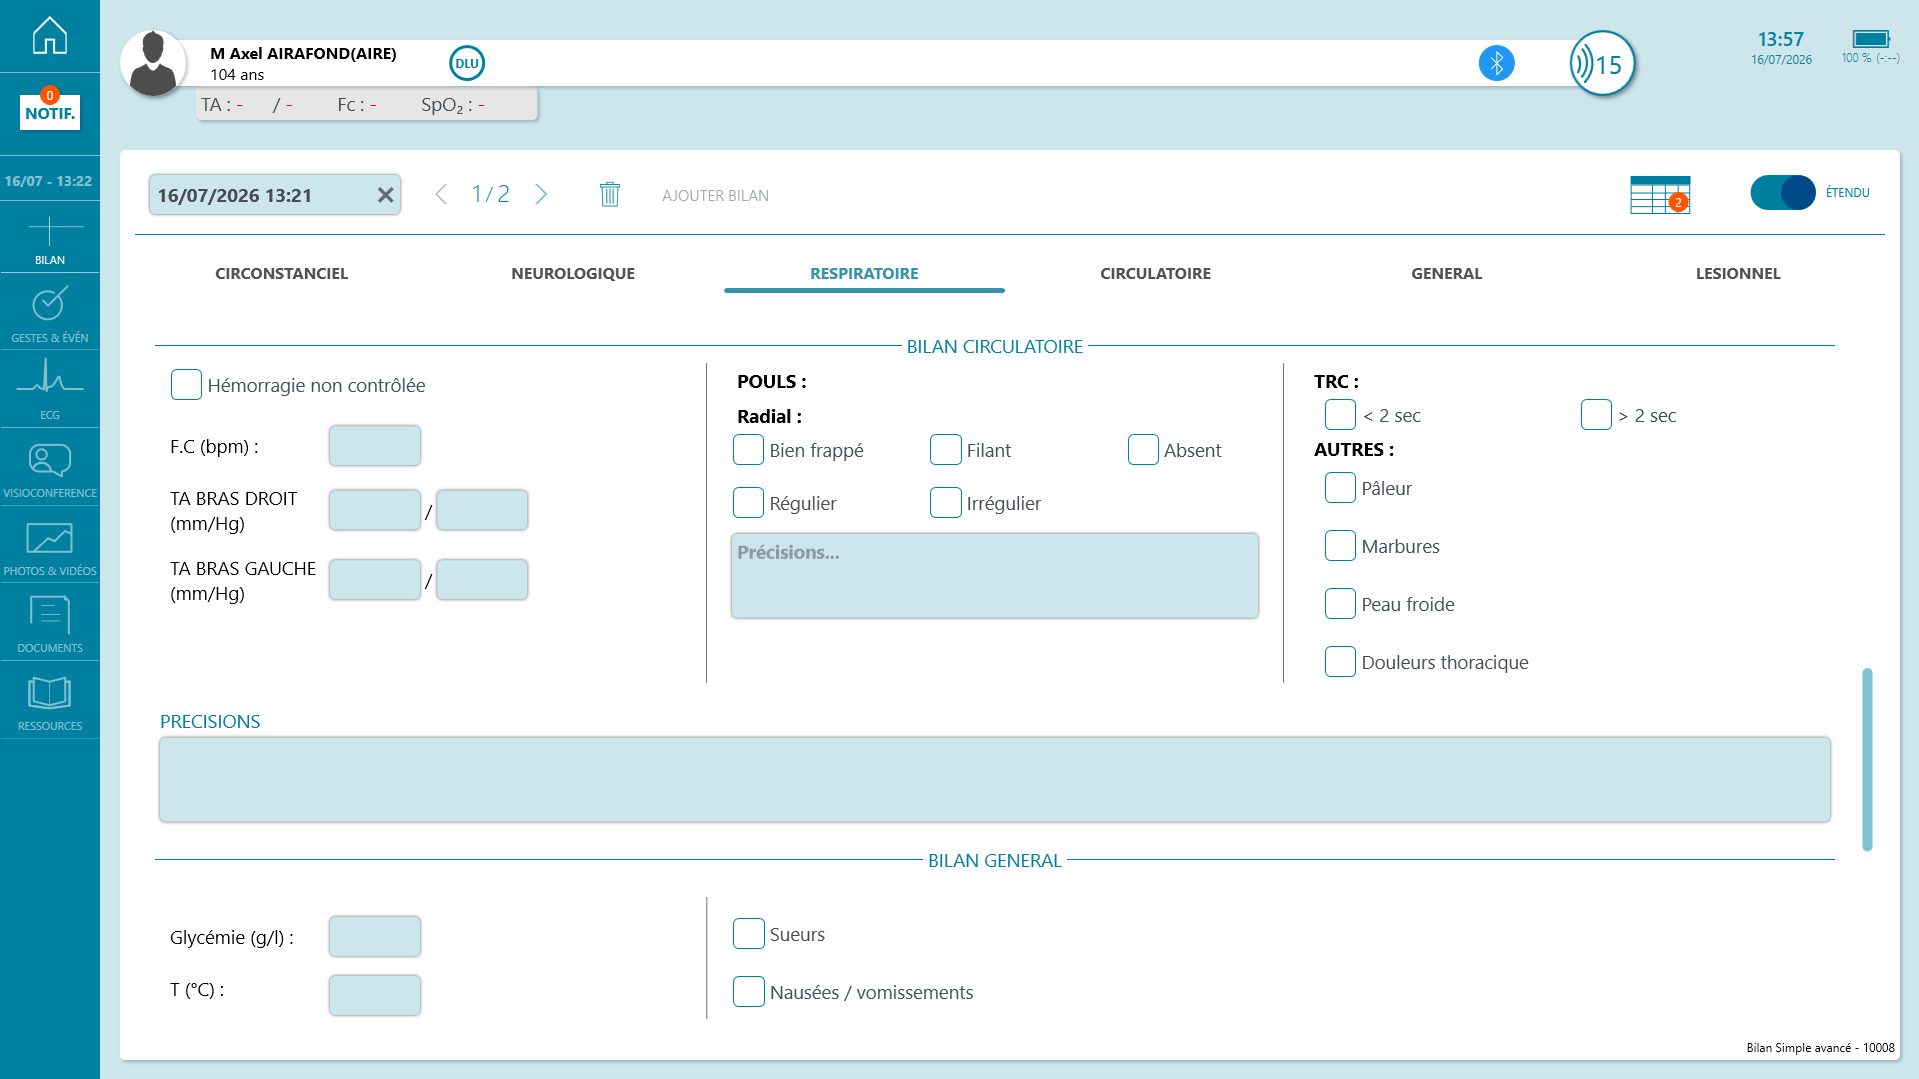Viewport: 1919px width, 1079px height.
Task: Delete bilan with trash icon
Action: pyautogui.click(x=610, y=194)
